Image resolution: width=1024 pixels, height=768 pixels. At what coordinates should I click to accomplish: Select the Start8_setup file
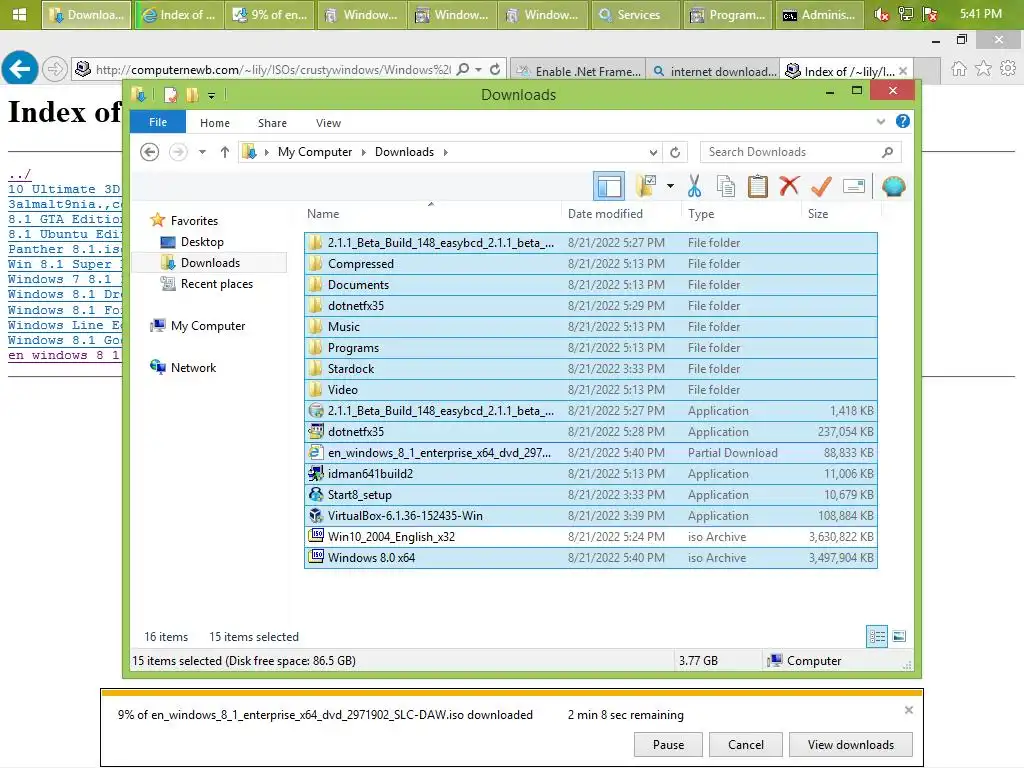point(590,495)
